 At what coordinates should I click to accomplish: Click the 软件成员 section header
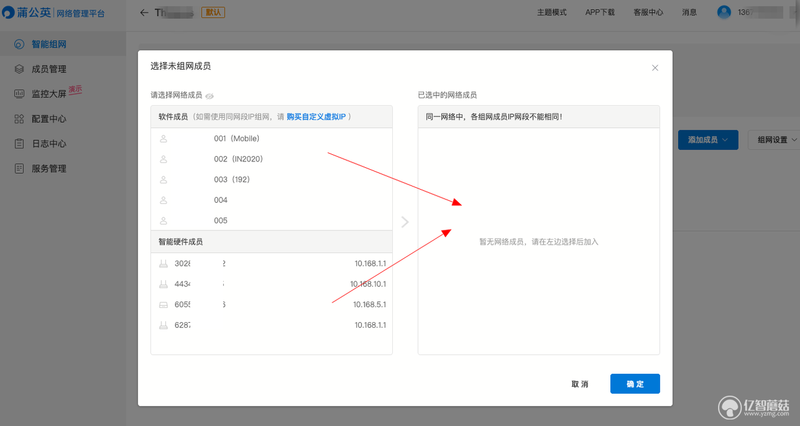pyautogui.click(x=271, y=117)
